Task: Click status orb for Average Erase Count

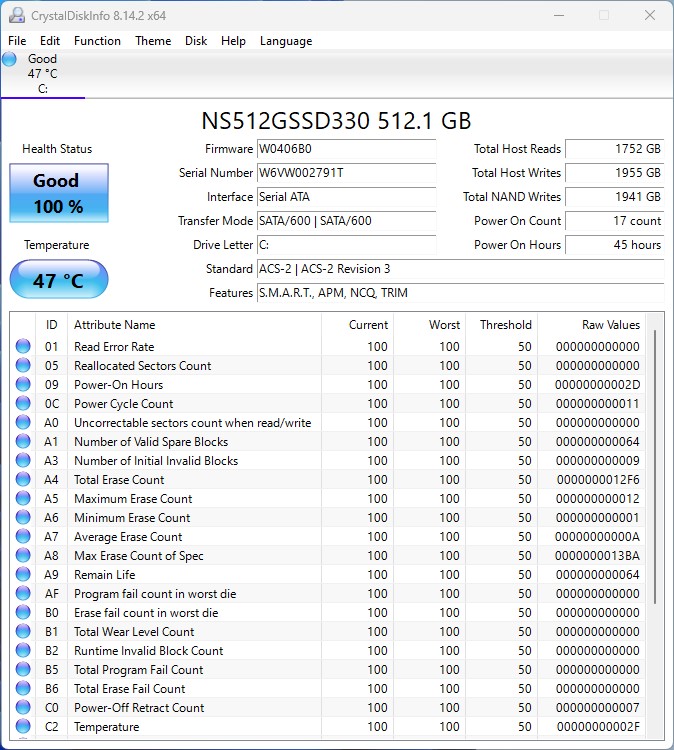Action: [x=23, y=536]
